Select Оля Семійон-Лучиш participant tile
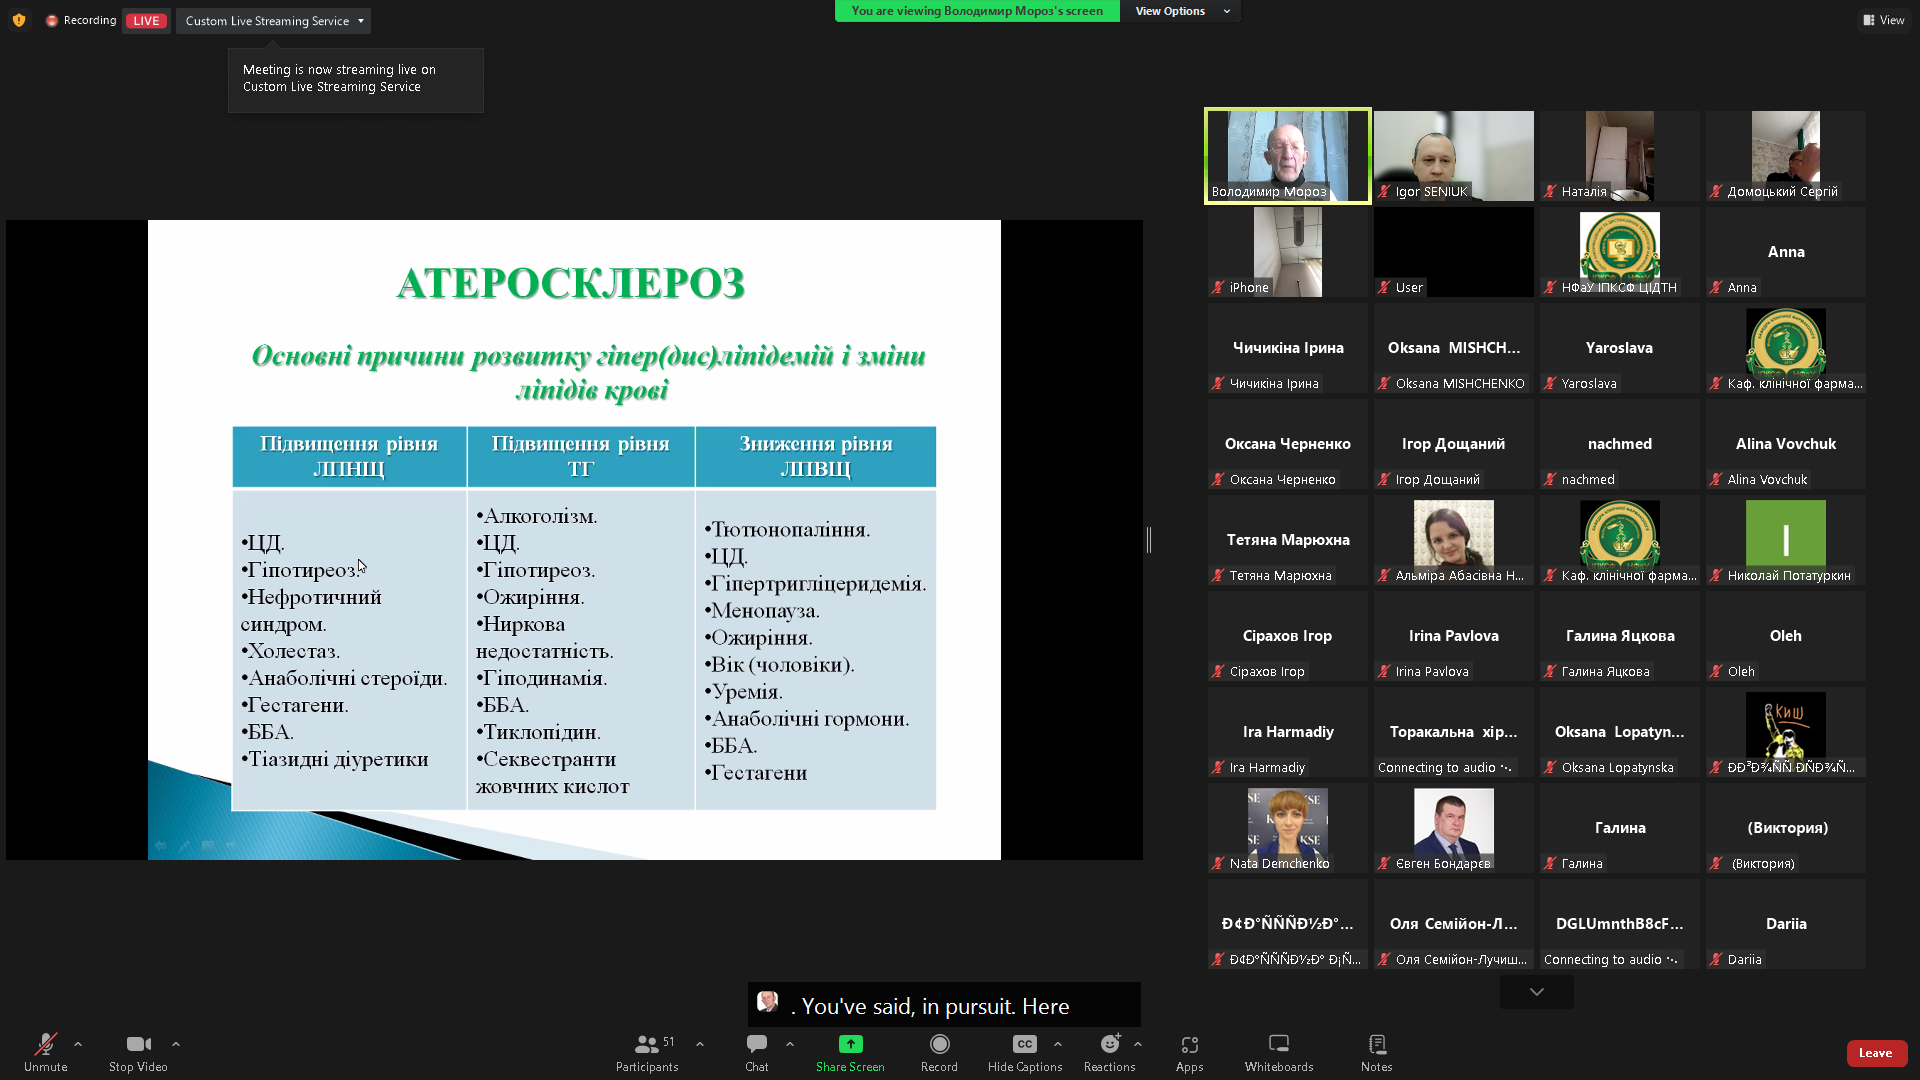Screen dimensions: 1920x1080 [x=1454, y=924]
